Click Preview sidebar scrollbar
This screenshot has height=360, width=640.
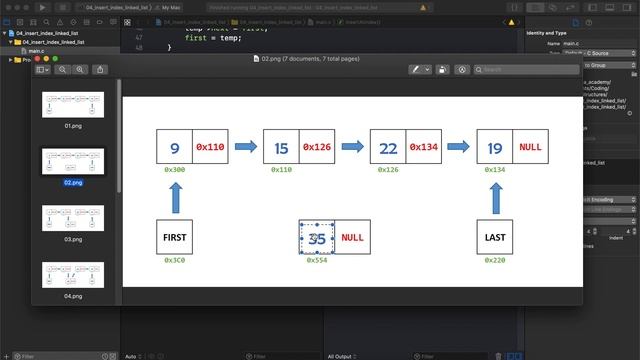(119, 136)
